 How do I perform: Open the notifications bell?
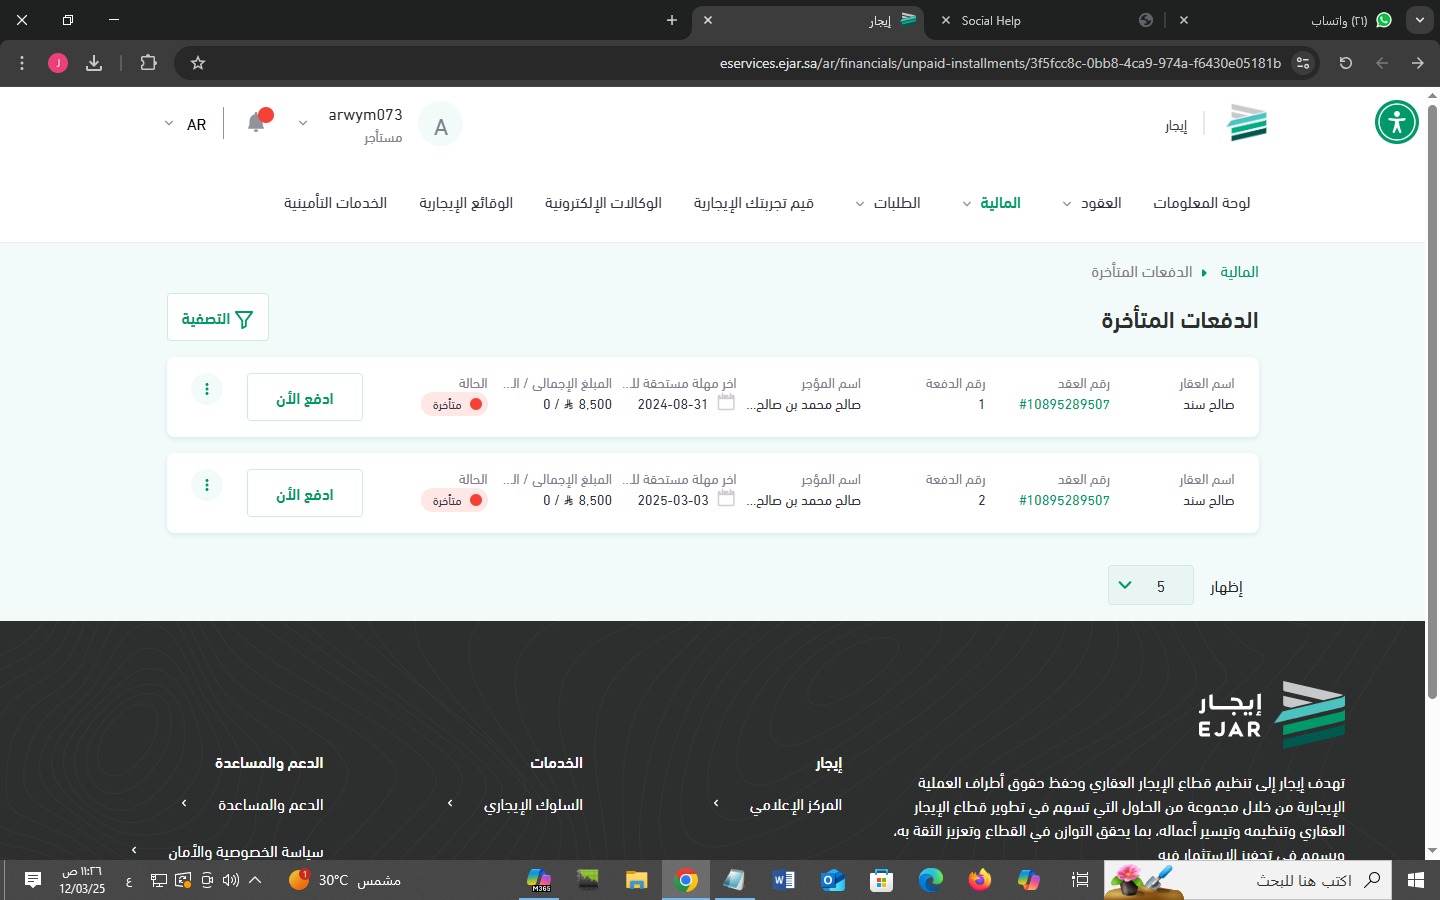point(257,122)
